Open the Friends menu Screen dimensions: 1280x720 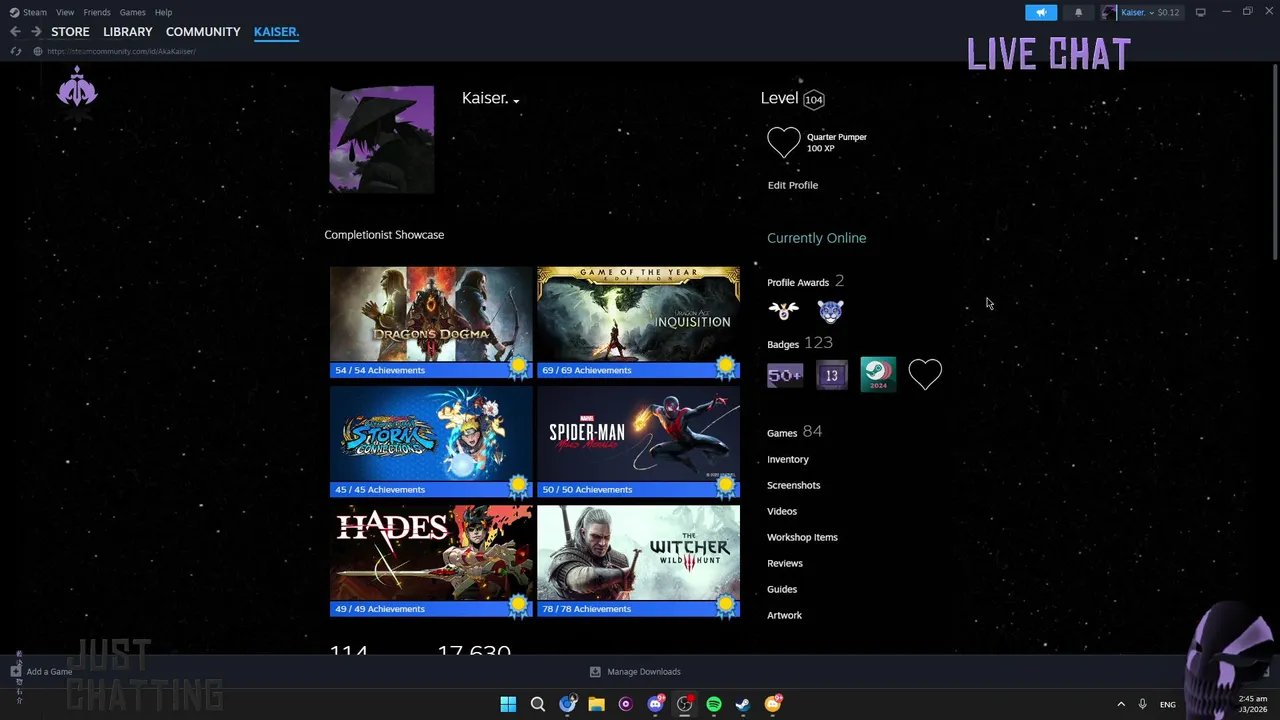(x=97, y=12)
